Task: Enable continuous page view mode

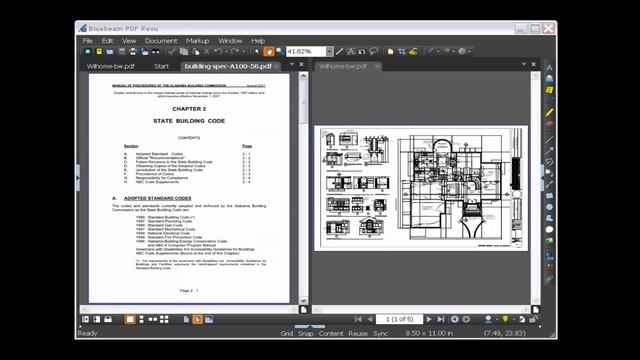Action: coord(141,320)
